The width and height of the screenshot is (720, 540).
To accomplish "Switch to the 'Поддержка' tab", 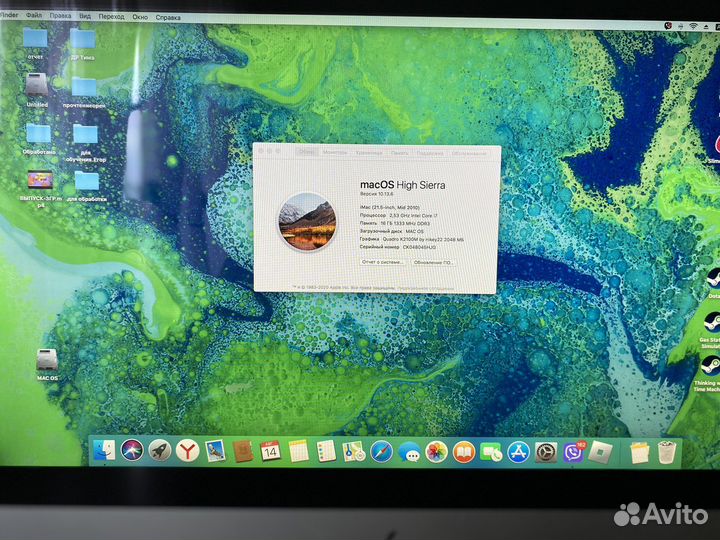I will point(430,153).
